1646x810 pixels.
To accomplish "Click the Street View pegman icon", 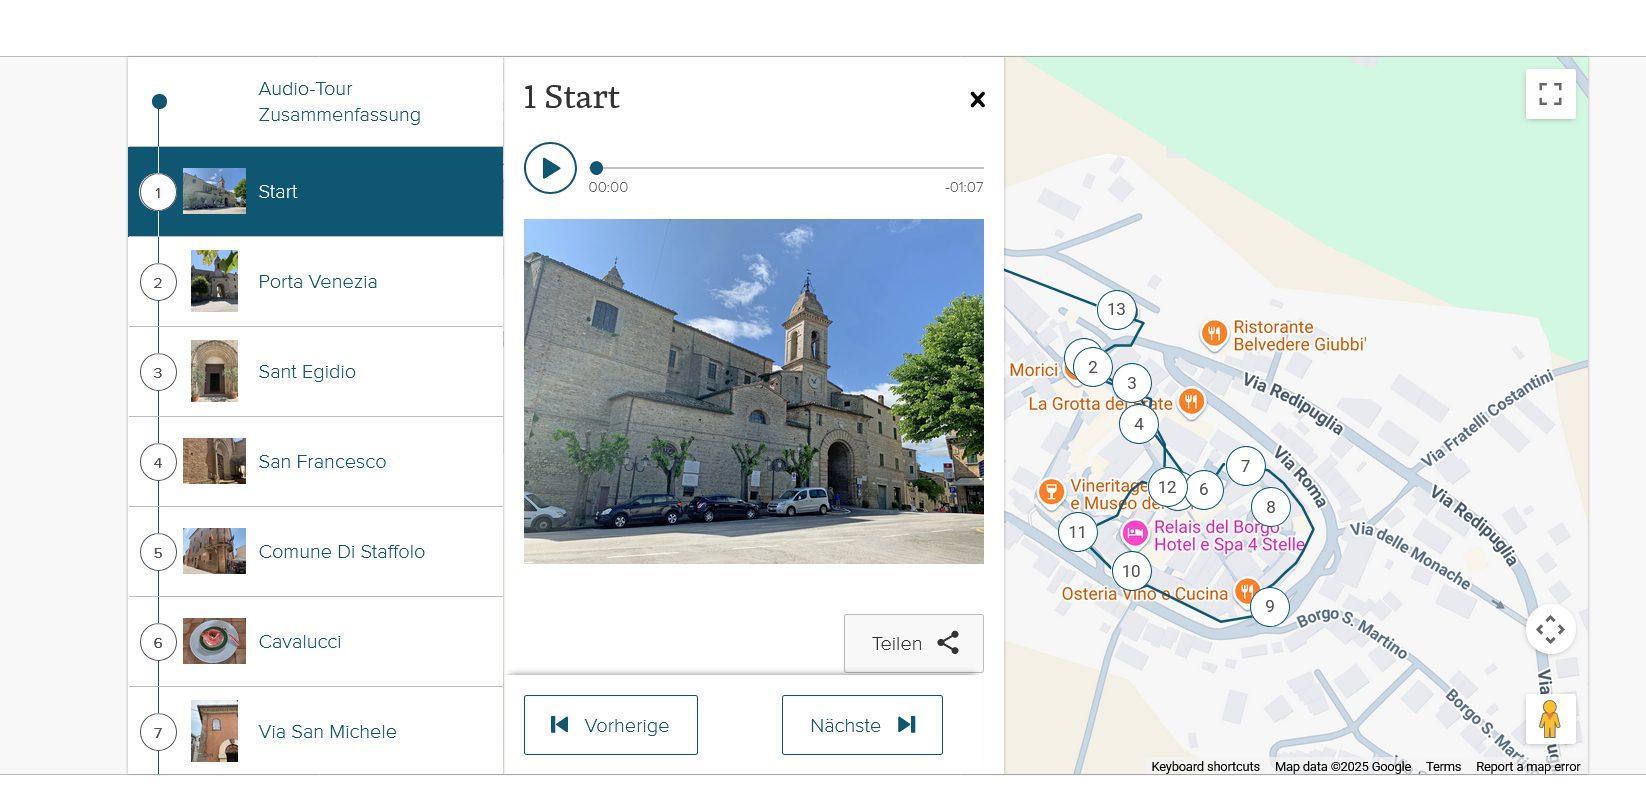I will [x=1550, y=719].
